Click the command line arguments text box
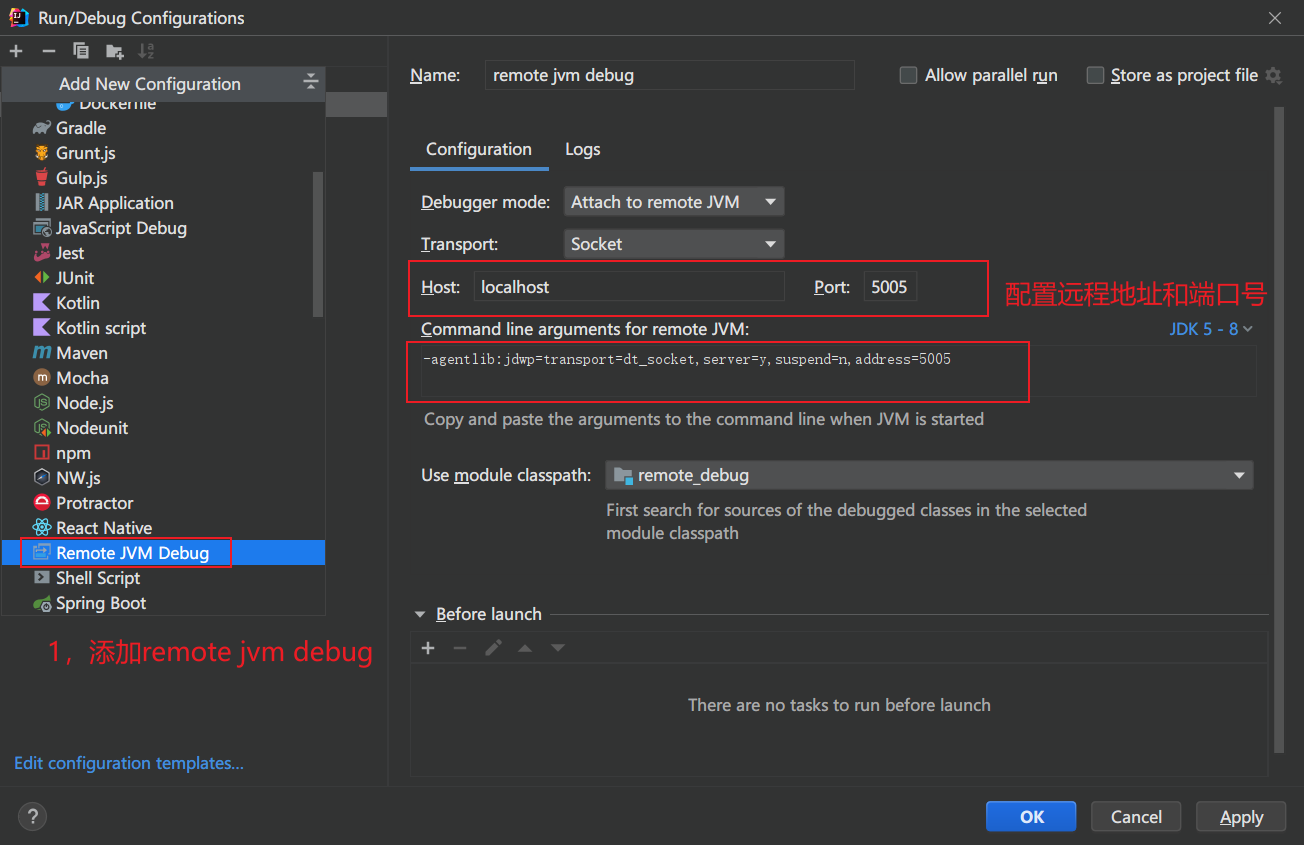 838,370
